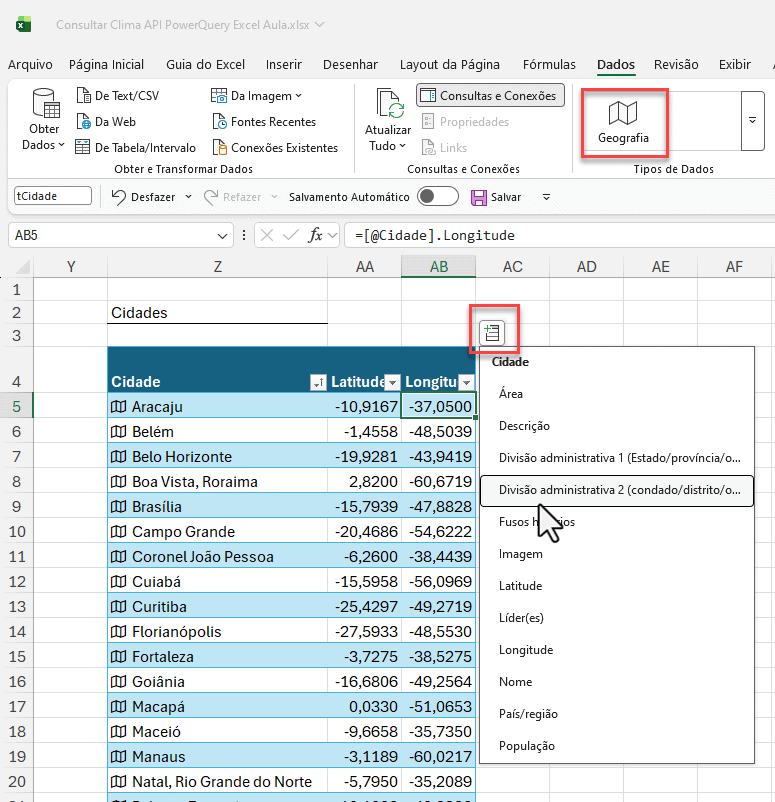Open the Inserir ribbon tab
Screen dimensions: 775x802
[284, 65]
